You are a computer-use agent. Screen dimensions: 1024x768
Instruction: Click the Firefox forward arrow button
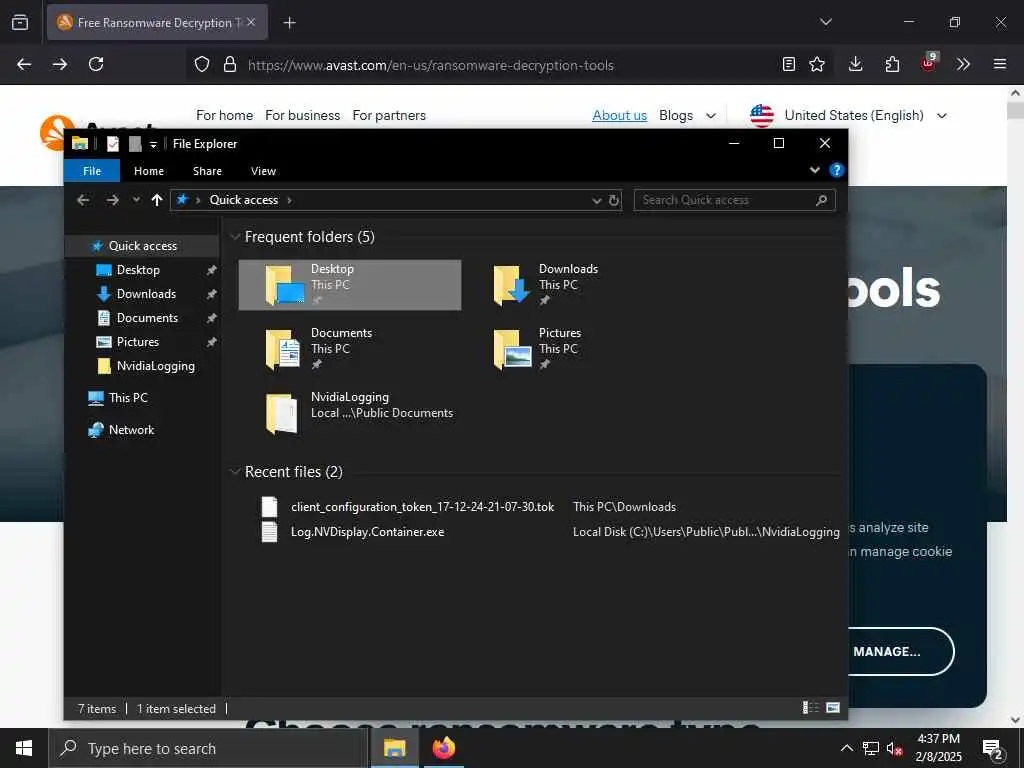[x=60, y=64]
